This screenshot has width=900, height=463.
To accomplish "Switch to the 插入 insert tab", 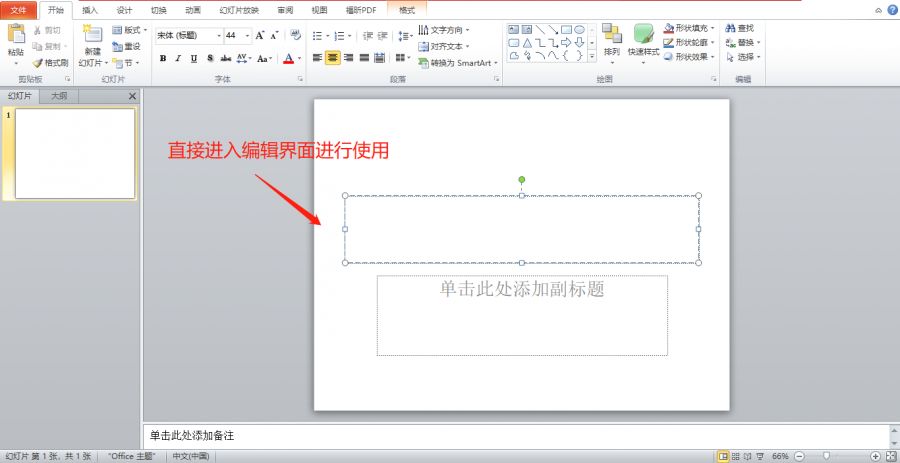I will [90, 10].
